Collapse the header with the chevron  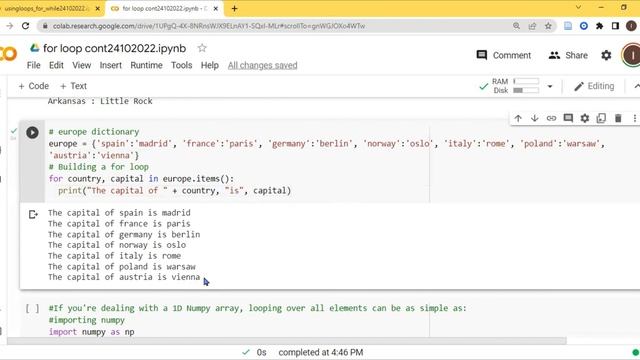(x=636, y=86)
